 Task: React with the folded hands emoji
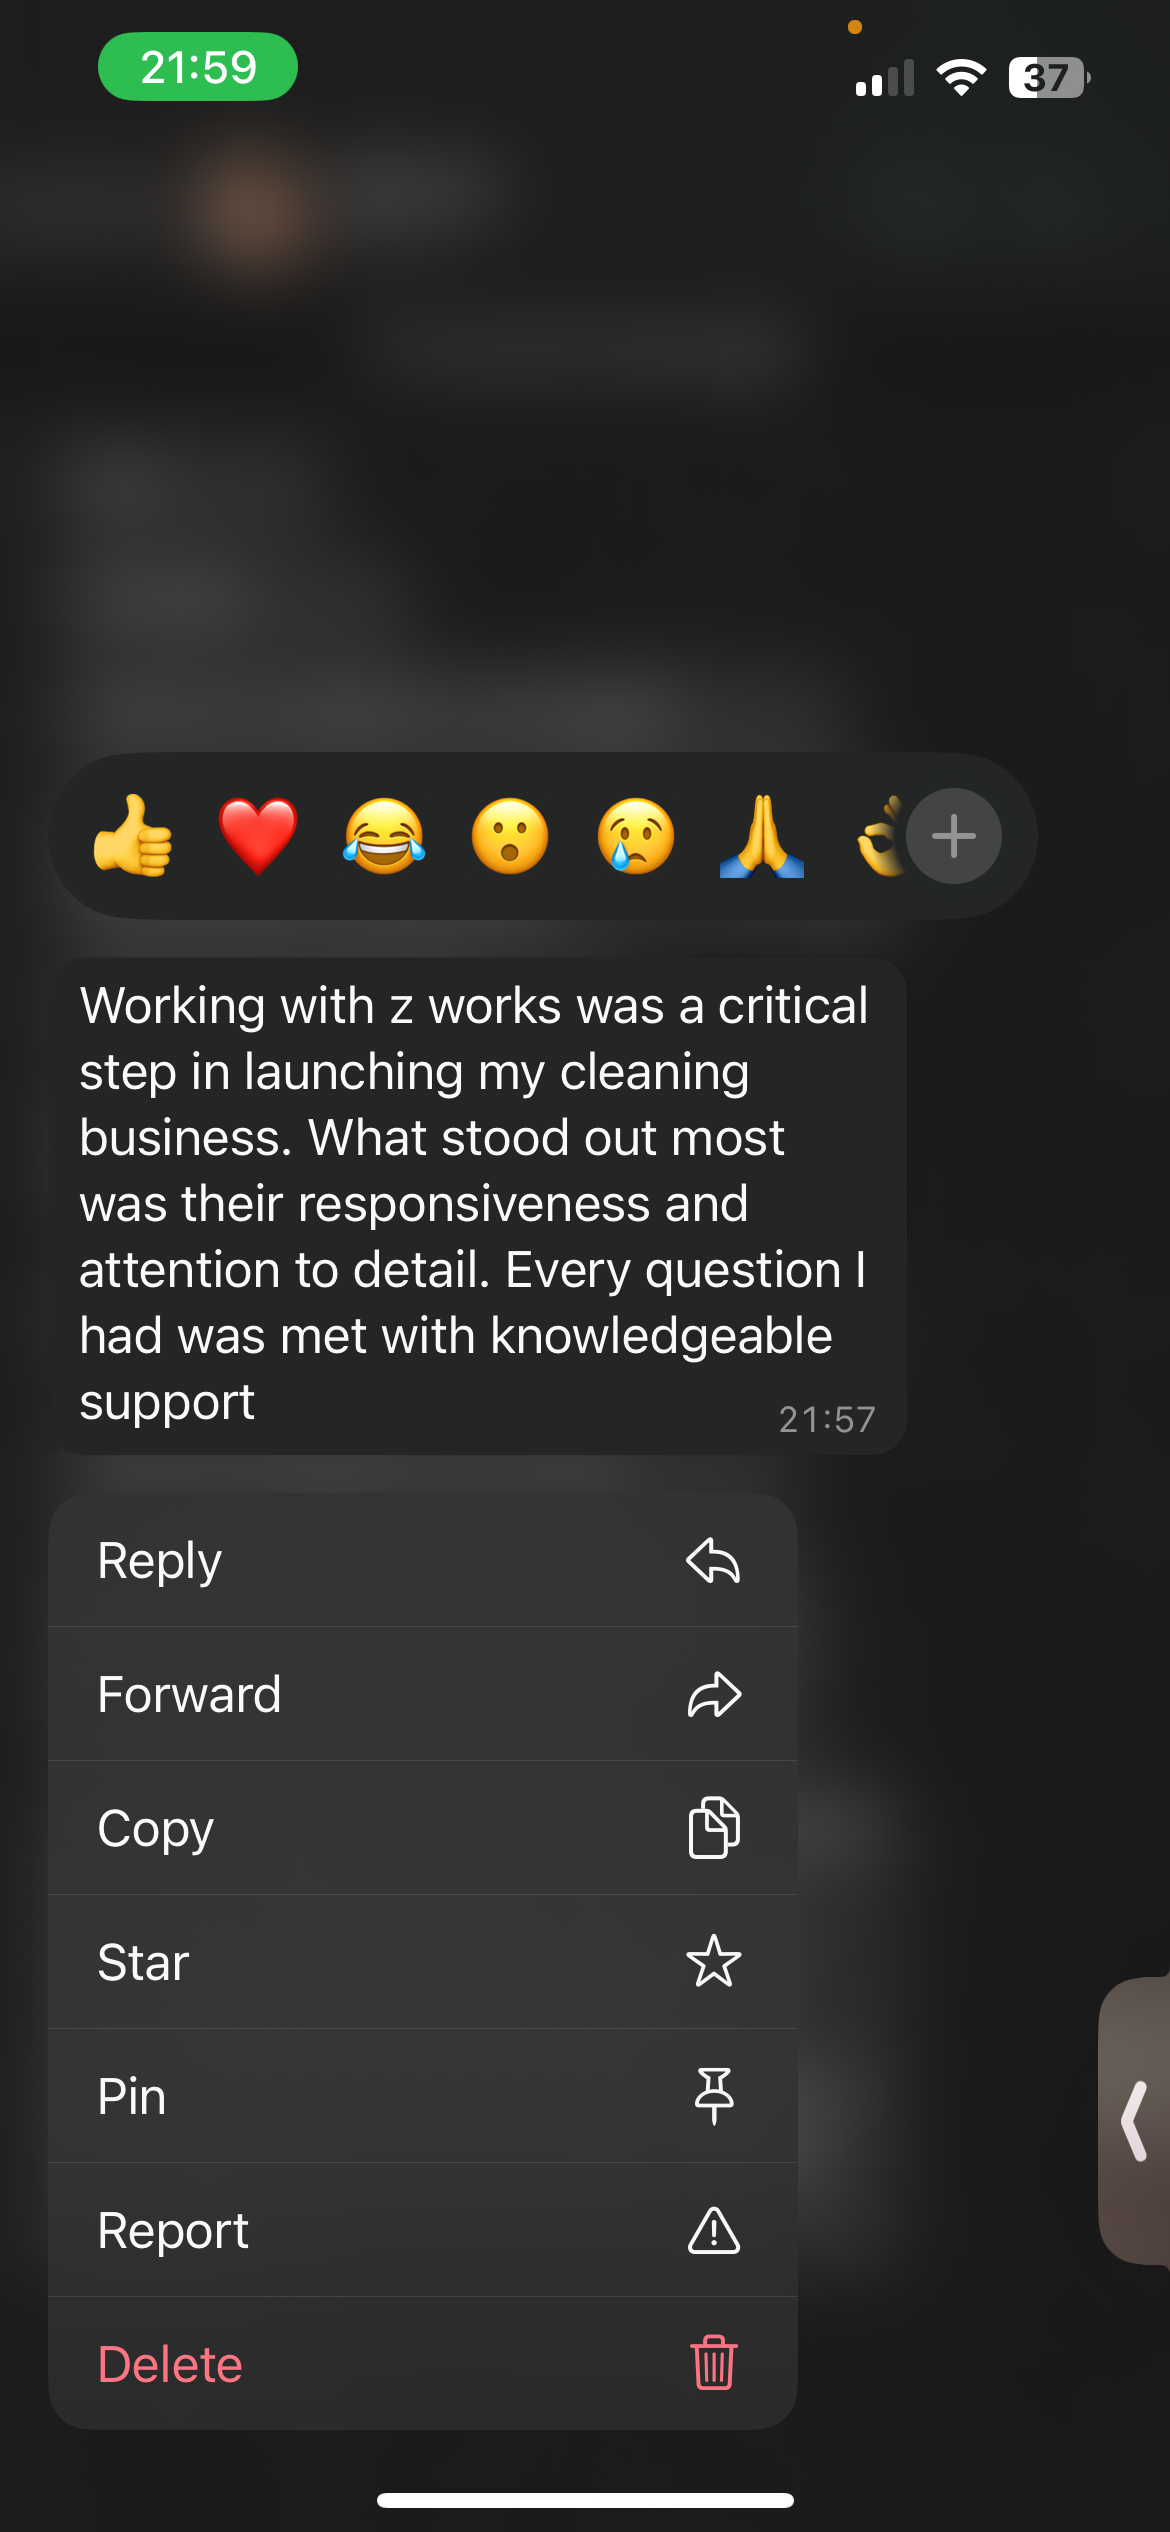(762, 836)
